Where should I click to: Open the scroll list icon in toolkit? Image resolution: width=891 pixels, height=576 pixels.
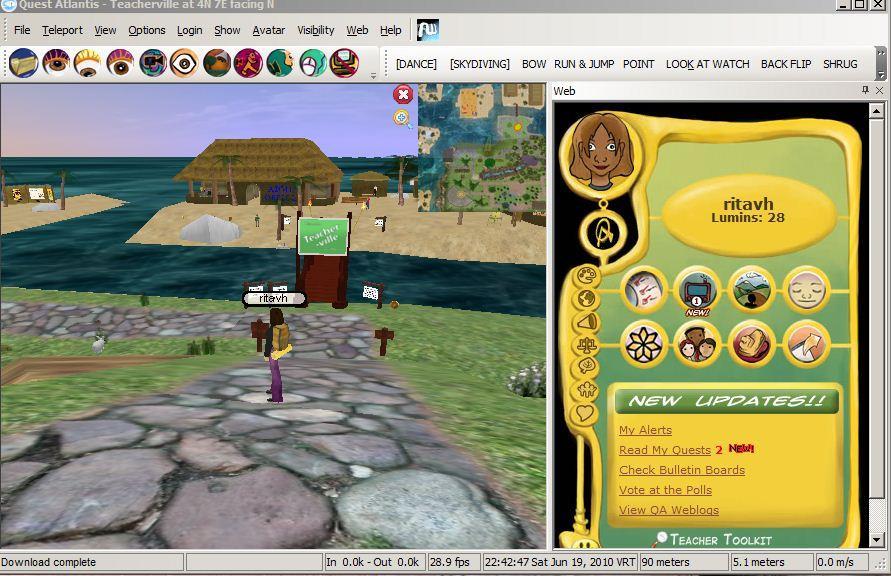coord(643,290)
